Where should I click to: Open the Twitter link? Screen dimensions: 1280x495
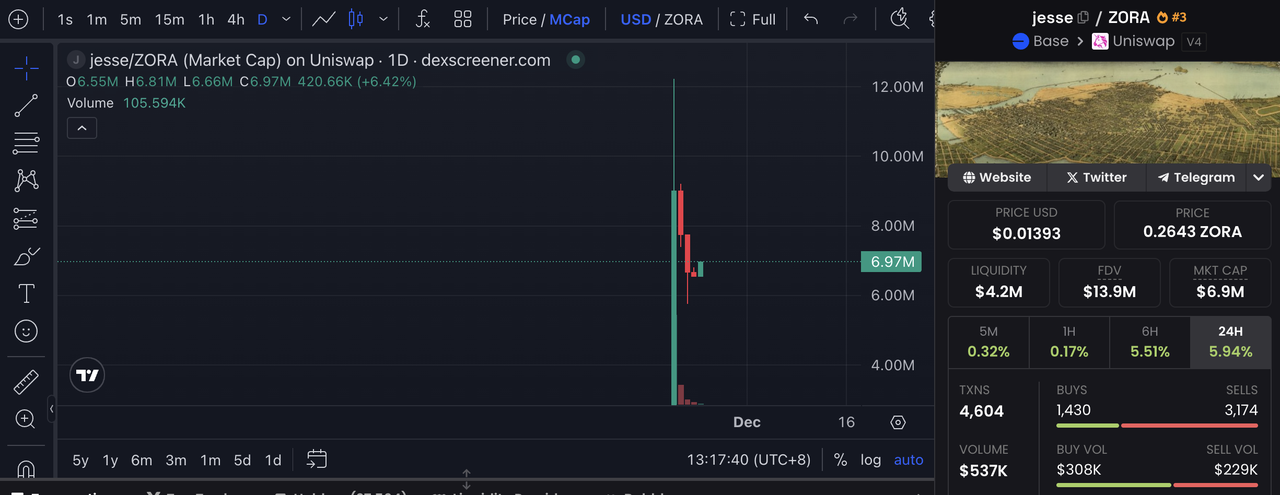[1096, 177]
